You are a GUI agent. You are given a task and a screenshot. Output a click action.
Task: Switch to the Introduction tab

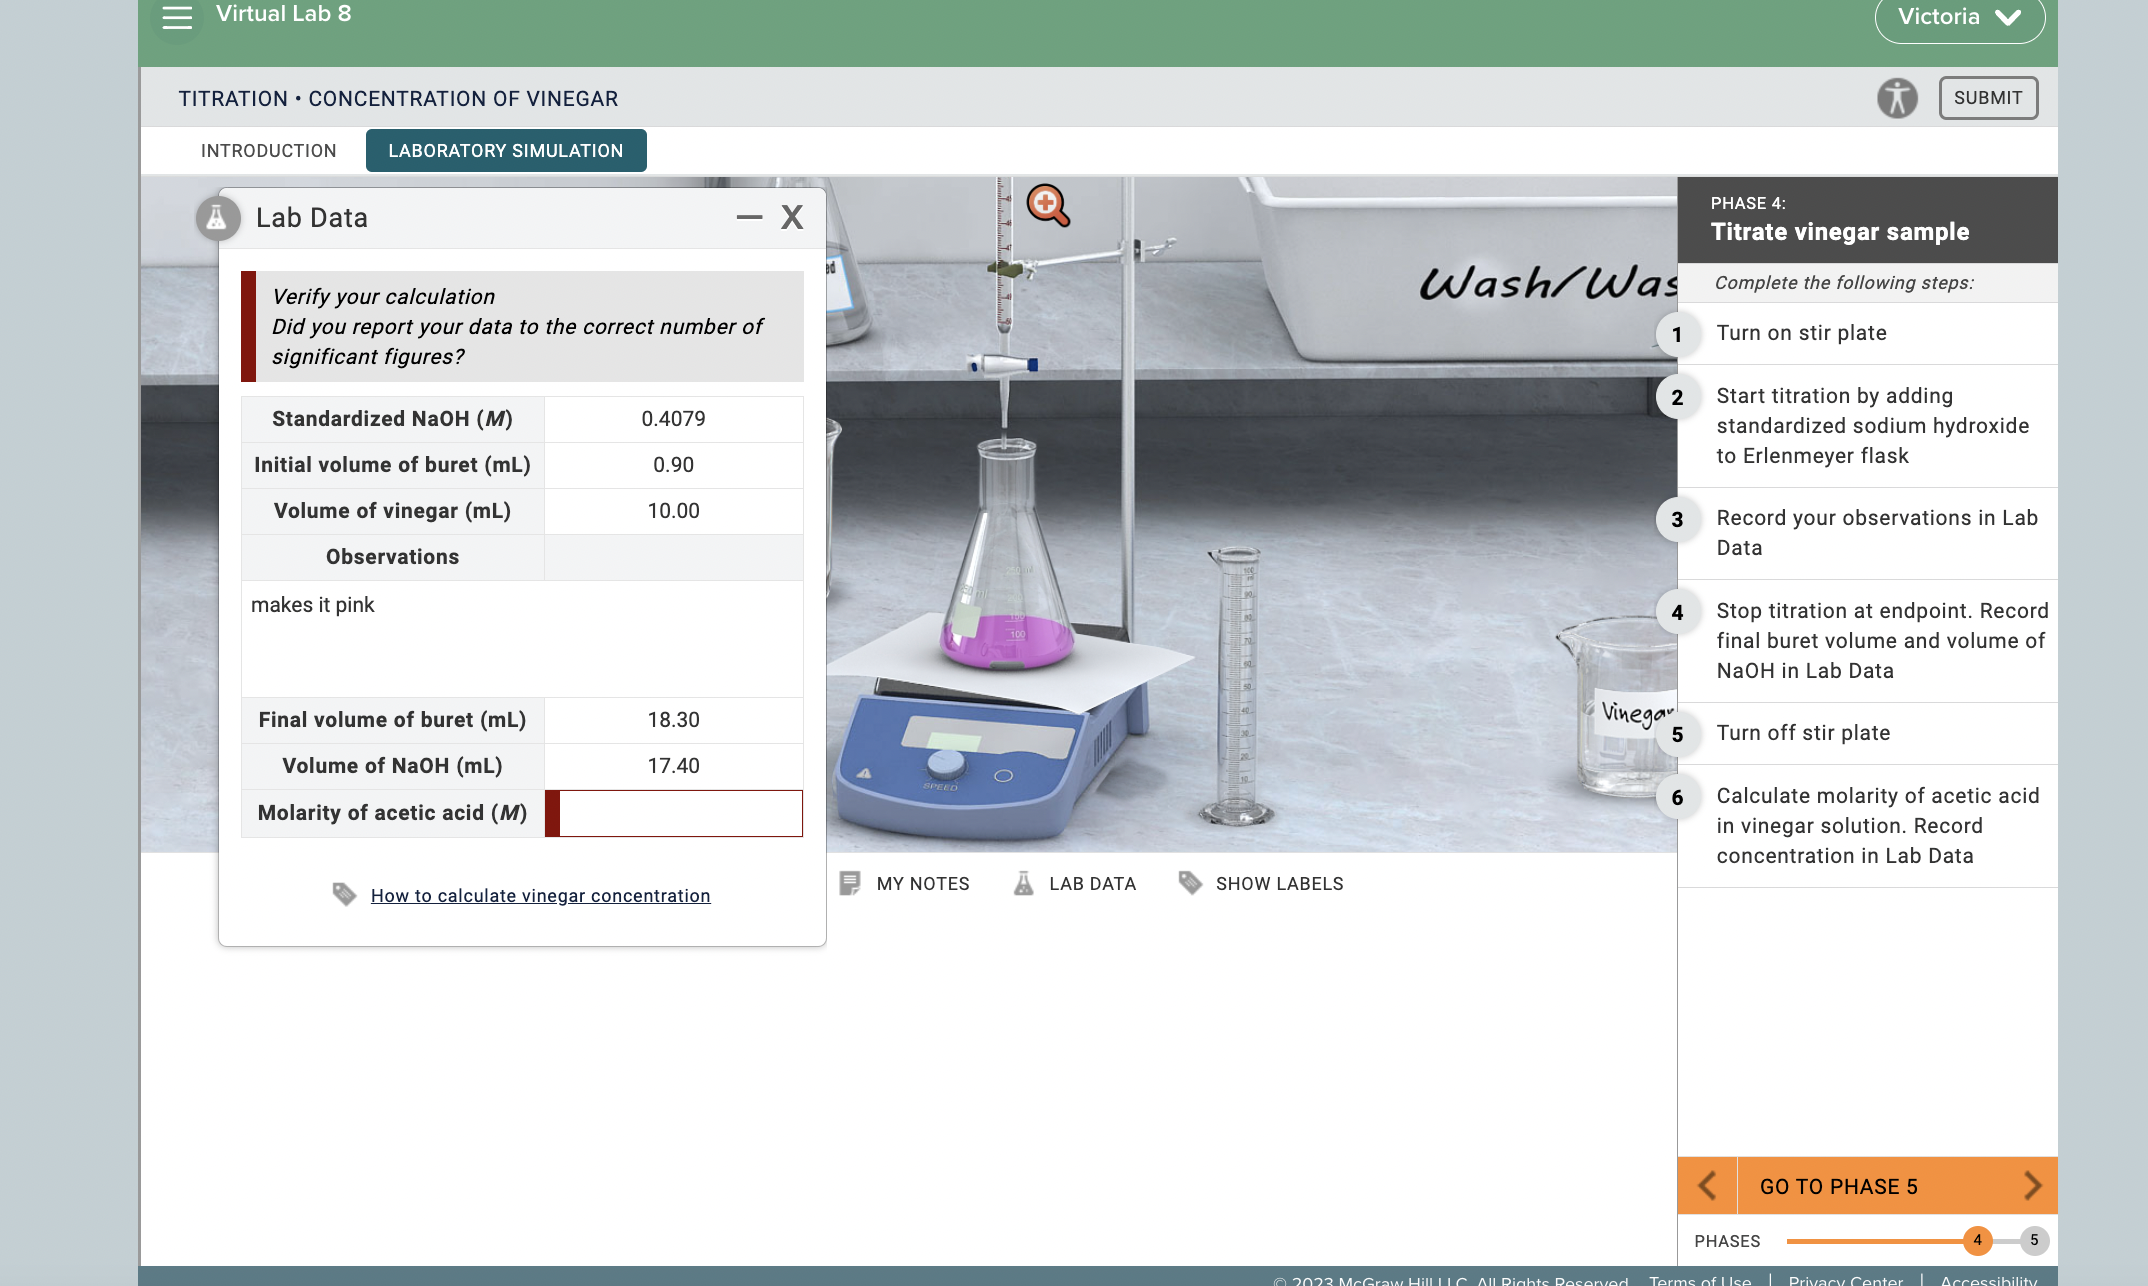click(269, 151)
